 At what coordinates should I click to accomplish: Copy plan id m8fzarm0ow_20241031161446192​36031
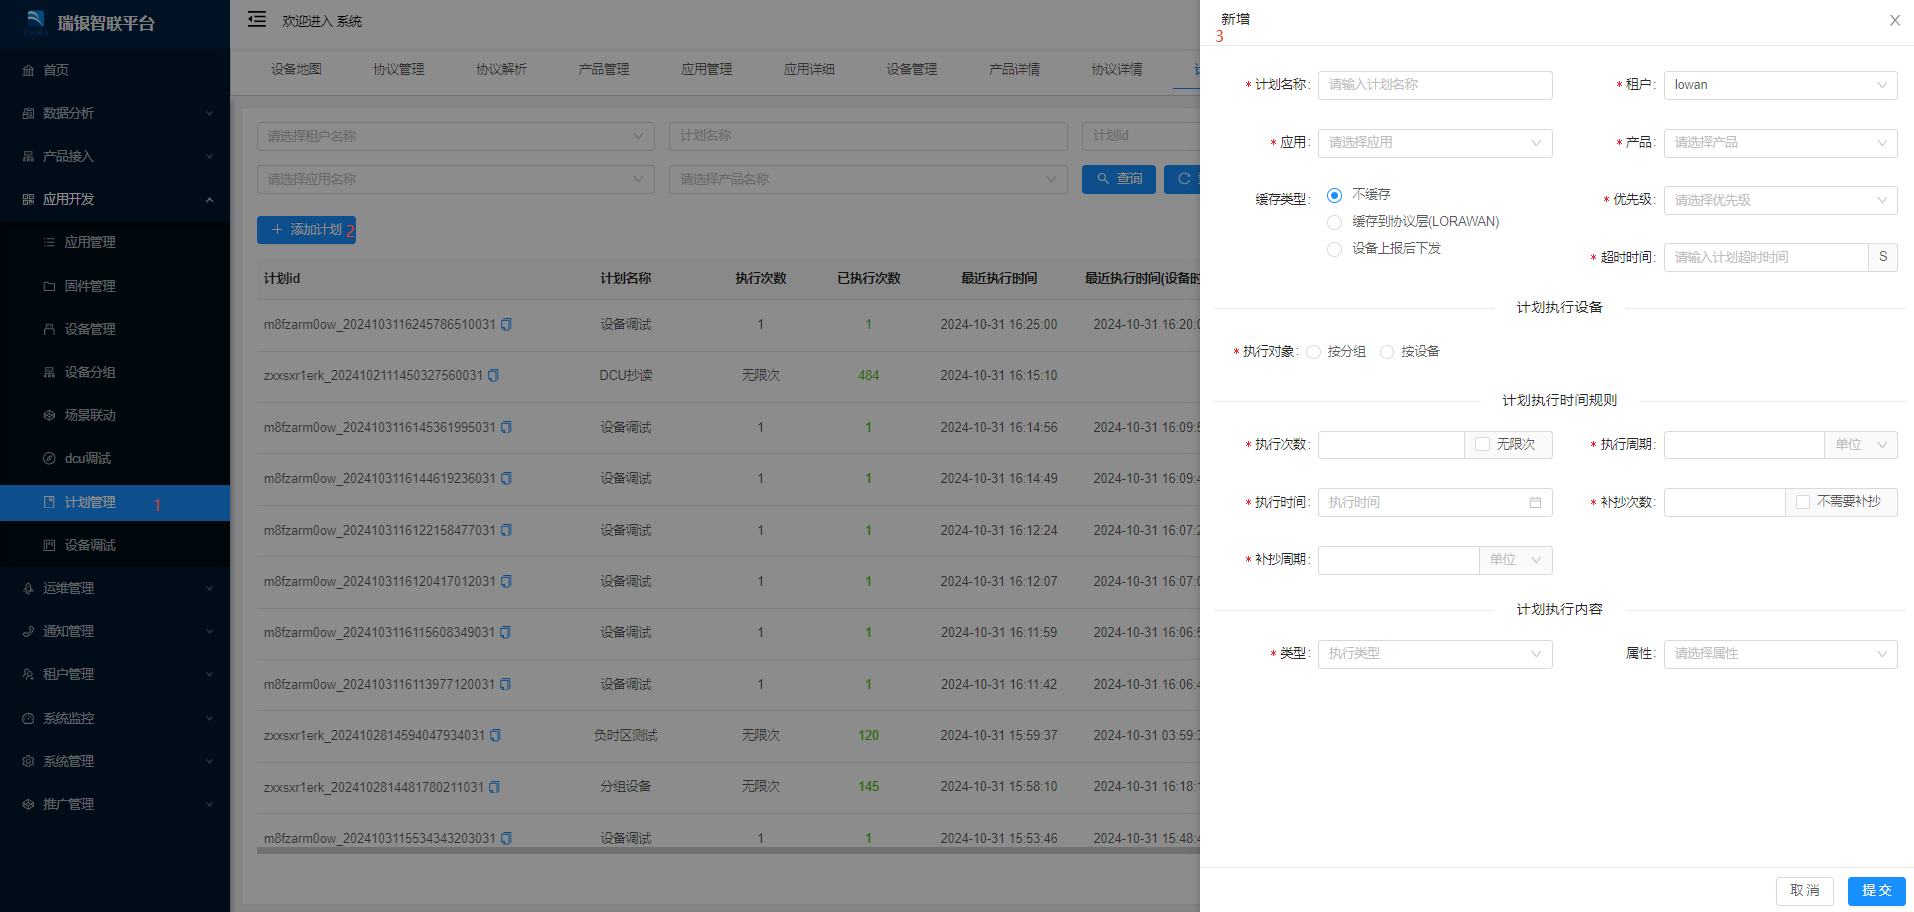pos(506,479)
